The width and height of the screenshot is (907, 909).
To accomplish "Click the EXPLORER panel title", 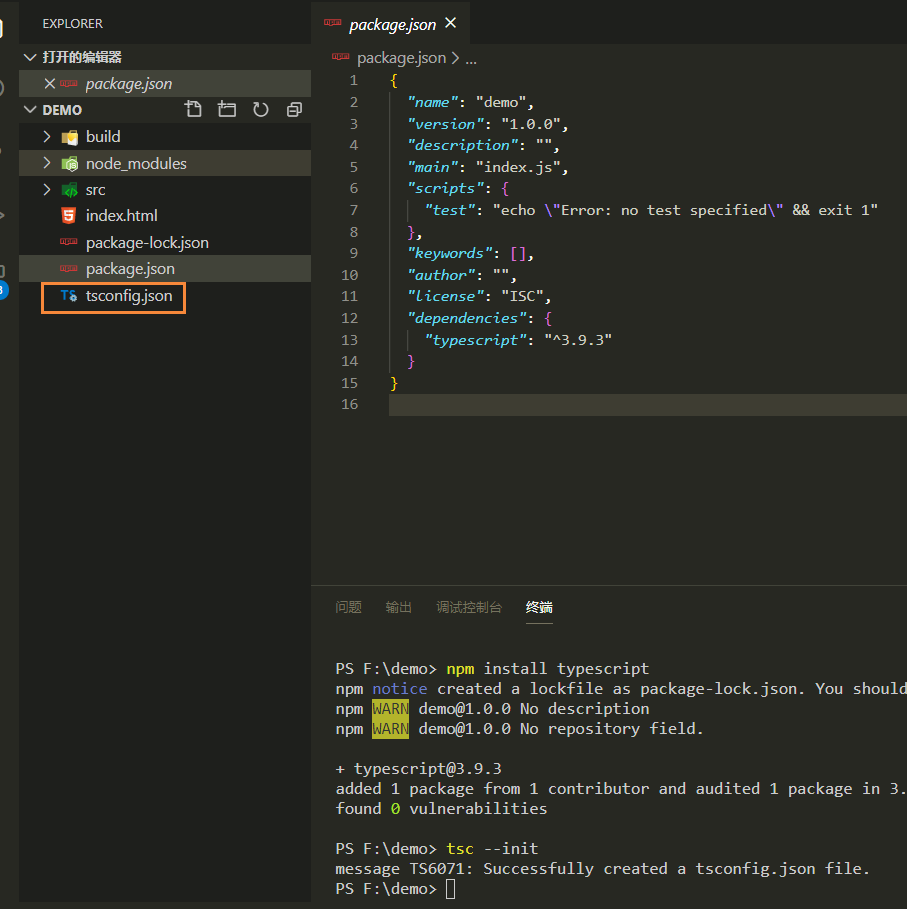I will pos(72,24).
